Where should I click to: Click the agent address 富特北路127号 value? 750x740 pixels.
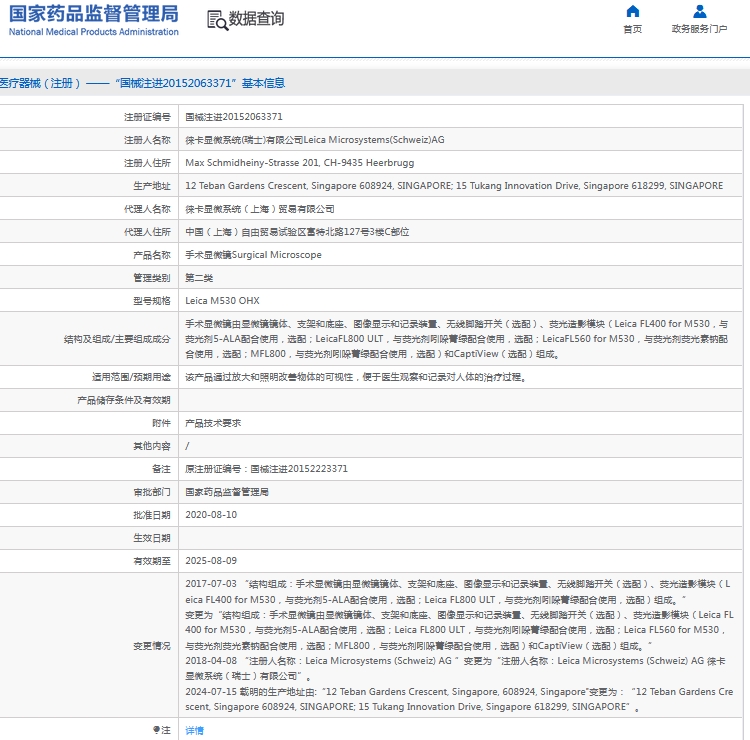click(297, 232)
